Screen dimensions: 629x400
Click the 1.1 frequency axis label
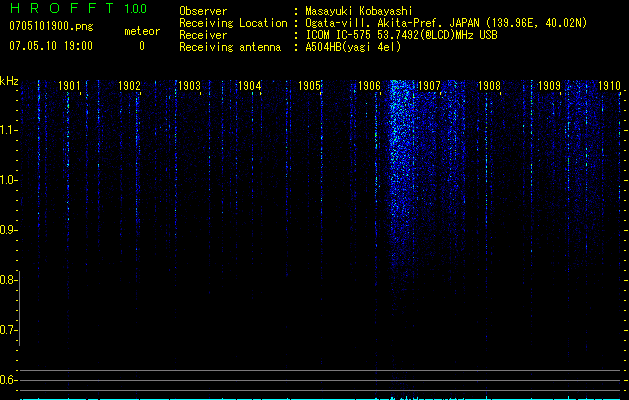[8, 130]
